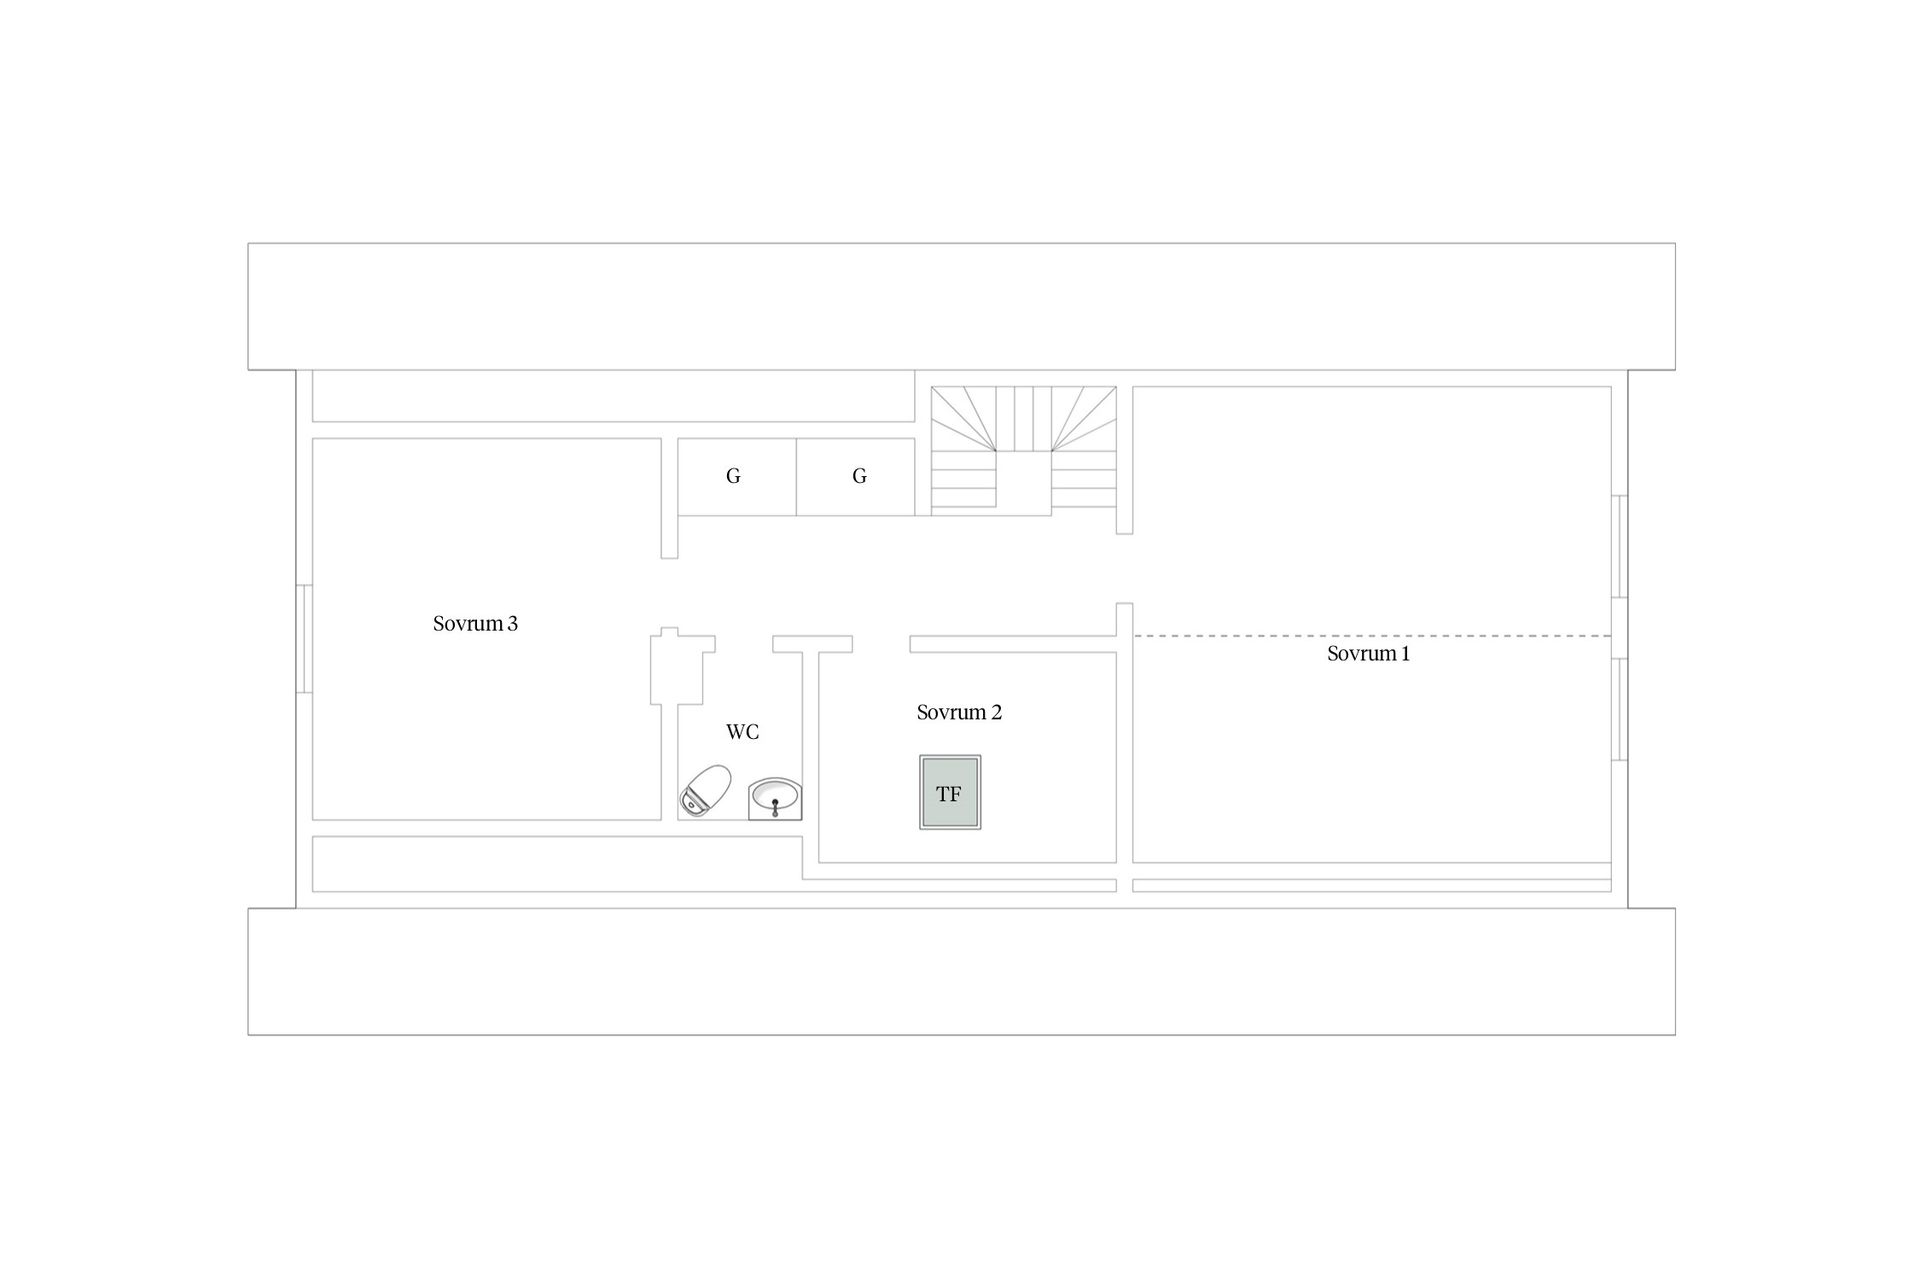Select the Sovrum 3 label
Viewport: 1920px width, 1280px height.
tap(475, 624)
